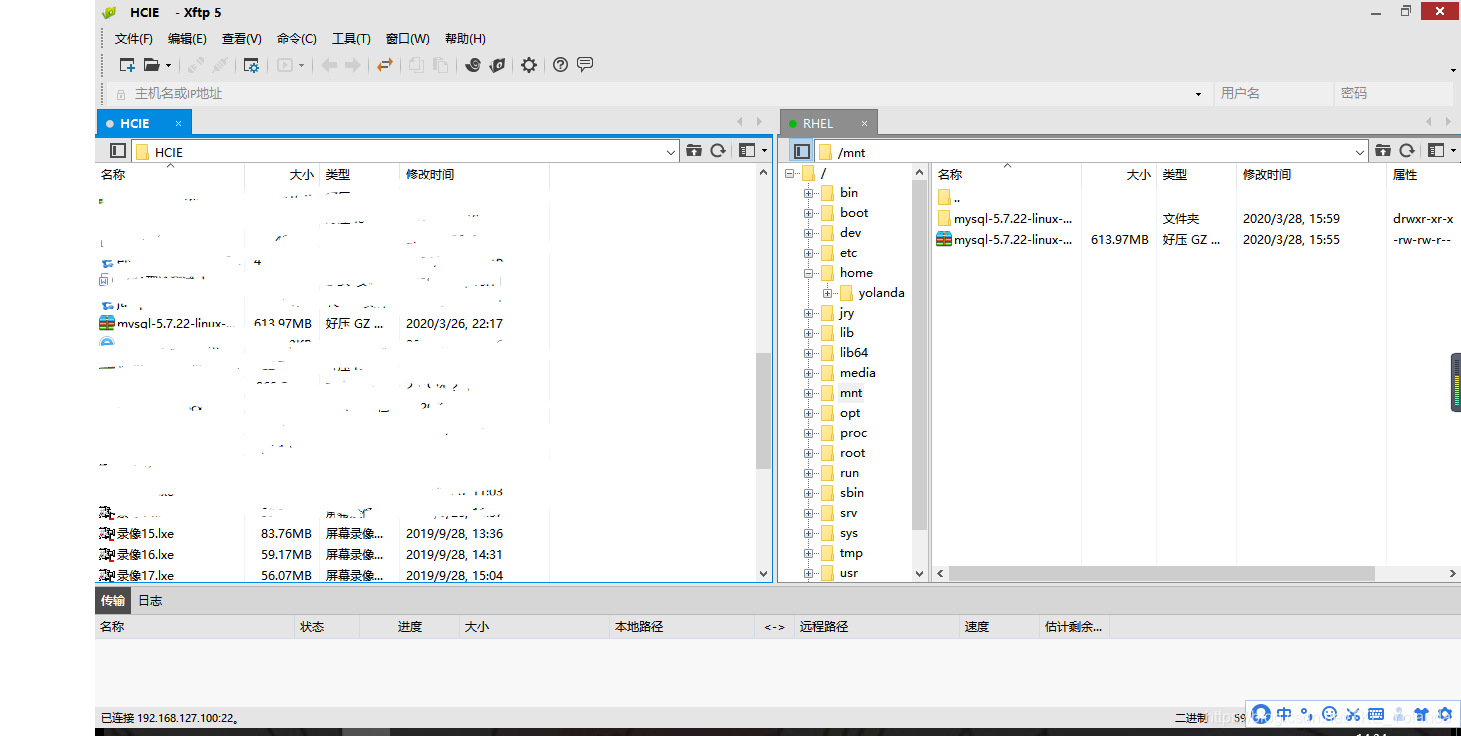Open view layout dropdown in RHEL pane
Viewport: 1461px width, 736px height.
tap(1441, 151)
